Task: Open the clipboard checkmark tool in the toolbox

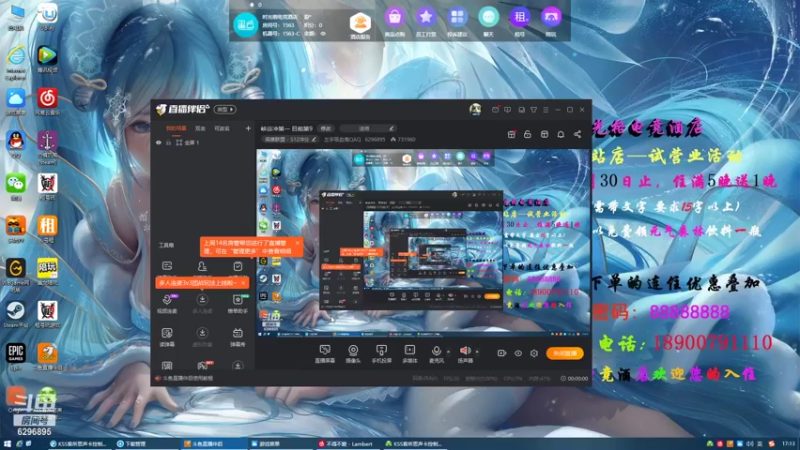Action: 237,266
